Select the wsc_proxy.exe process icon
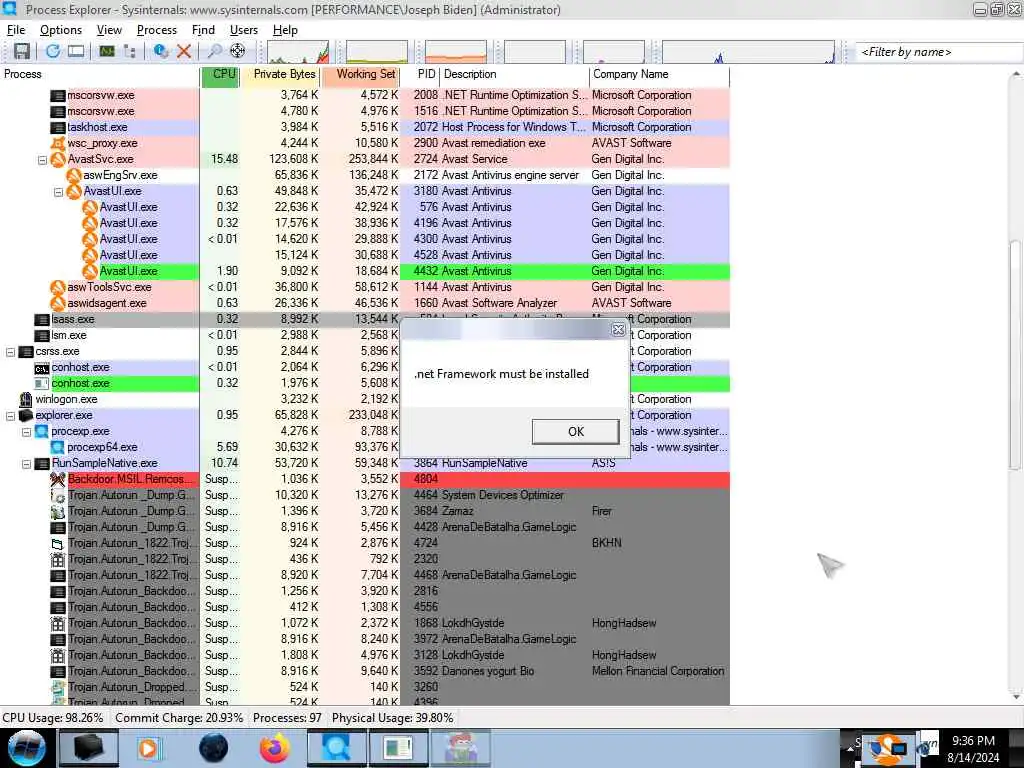 coord(58,143)
